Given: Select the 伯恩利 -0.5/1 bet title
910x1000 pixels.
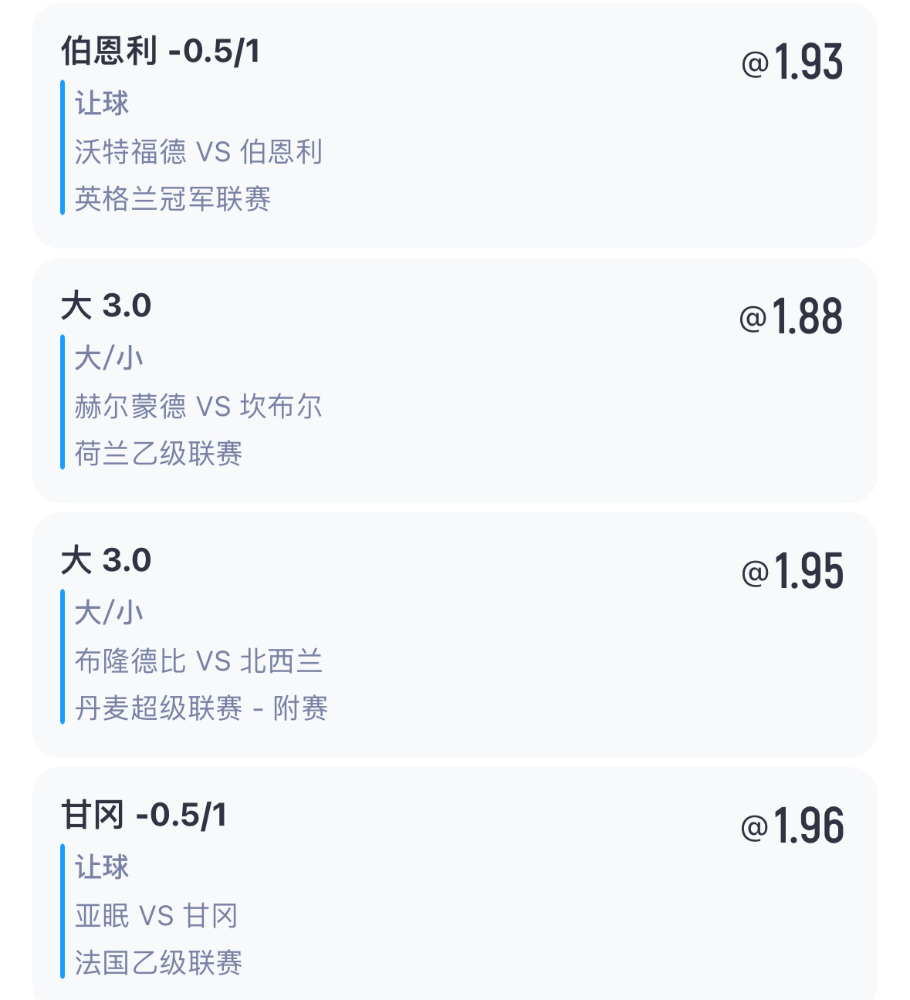Looking at the screenshot, I should (x=160, y=52).
